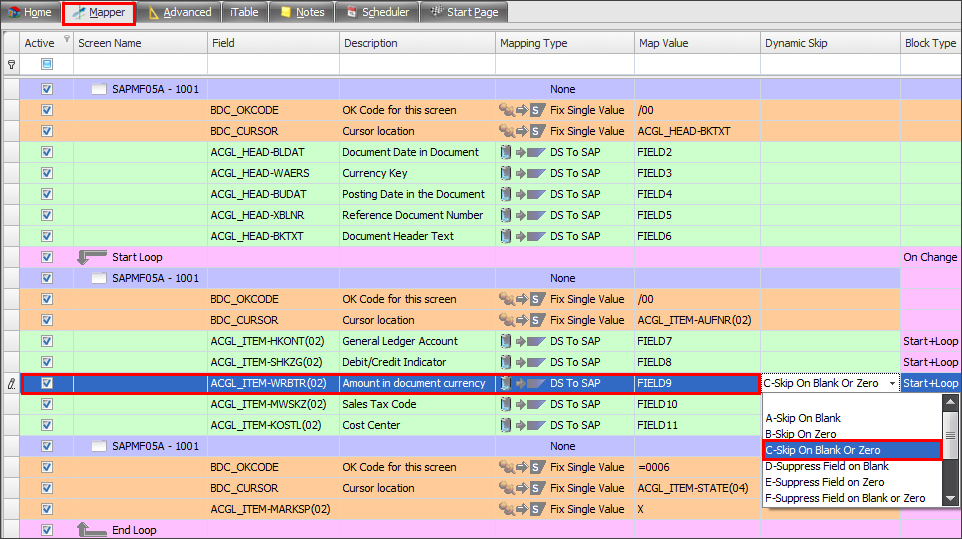This screenshot has height=539, width=962.
Task: Click mapping type icon for first BDC_OKCODE /00 row
Action: point(522,110)
